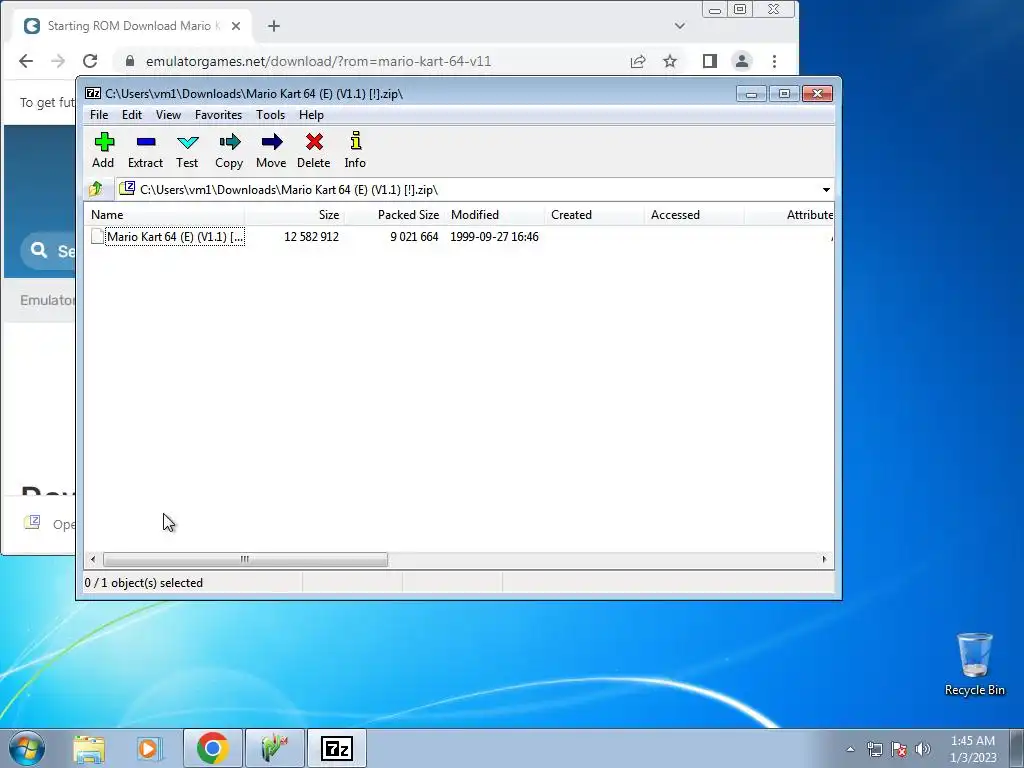Screen dimensions: 1024x768
Task: Open the Chrome three-dot menu
Action: point(775,61)
